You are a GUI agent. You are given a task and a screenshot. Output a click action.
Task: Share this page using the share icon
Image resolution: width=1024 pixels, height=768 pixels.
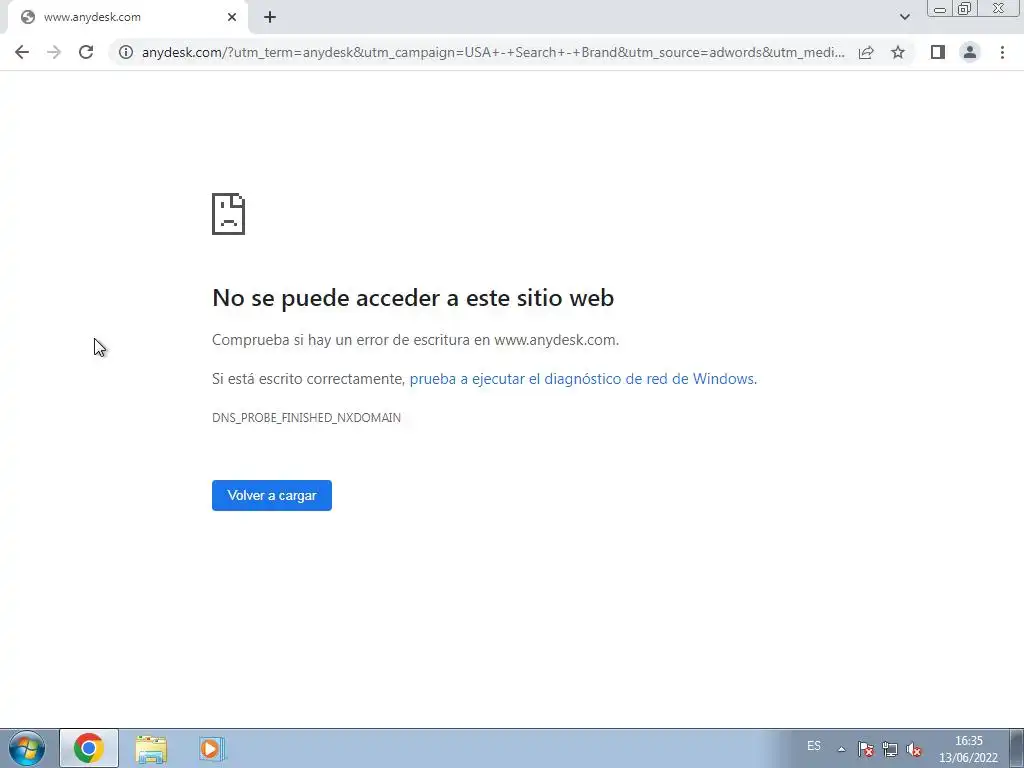866,52
